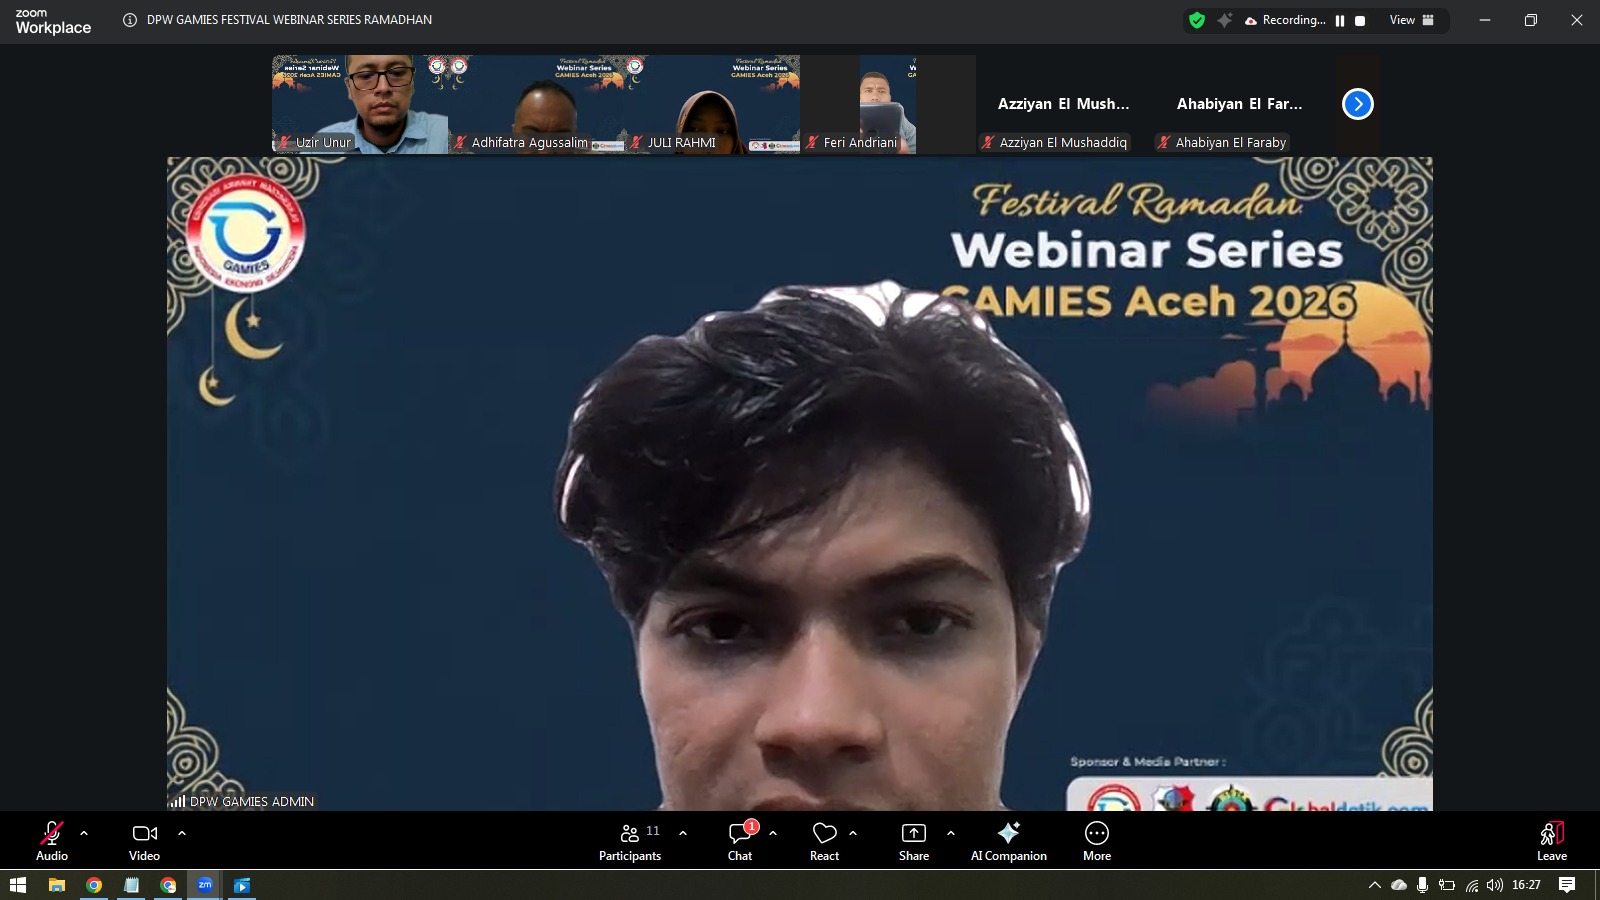Show next participants with the blue arrow

click(x=1357, y=104)
